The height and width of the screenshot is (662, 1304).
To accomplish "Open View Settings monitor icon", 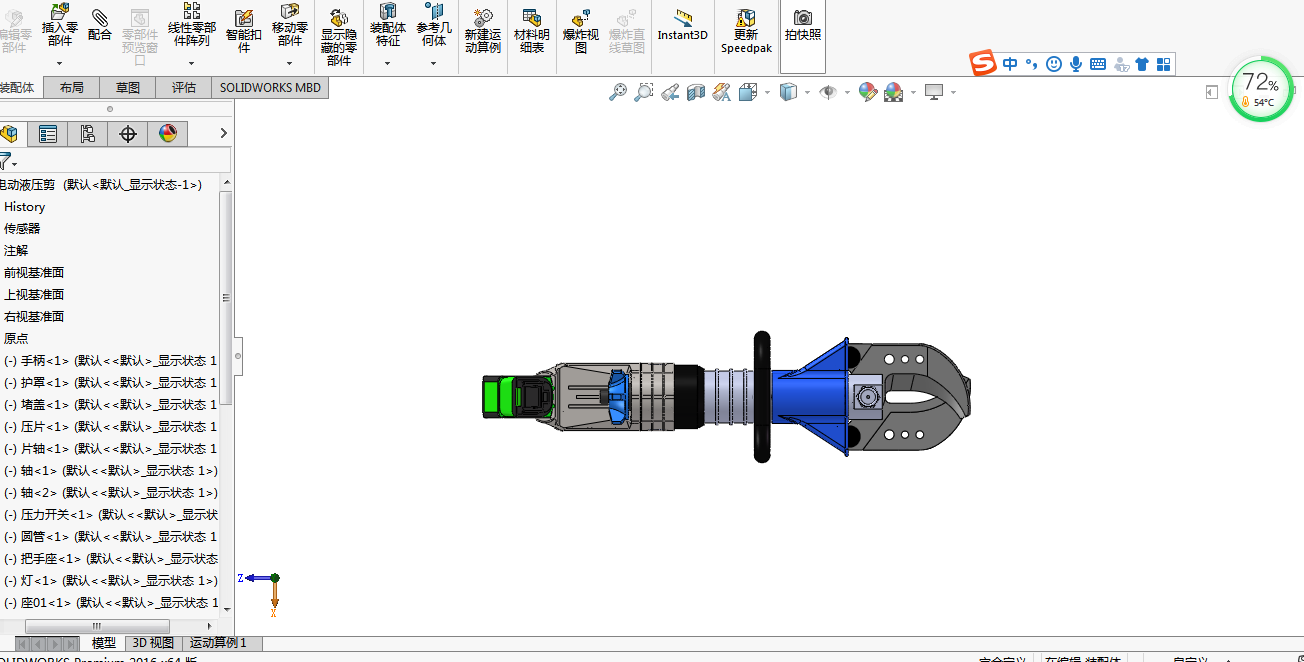I will click(x=934, y=92).
